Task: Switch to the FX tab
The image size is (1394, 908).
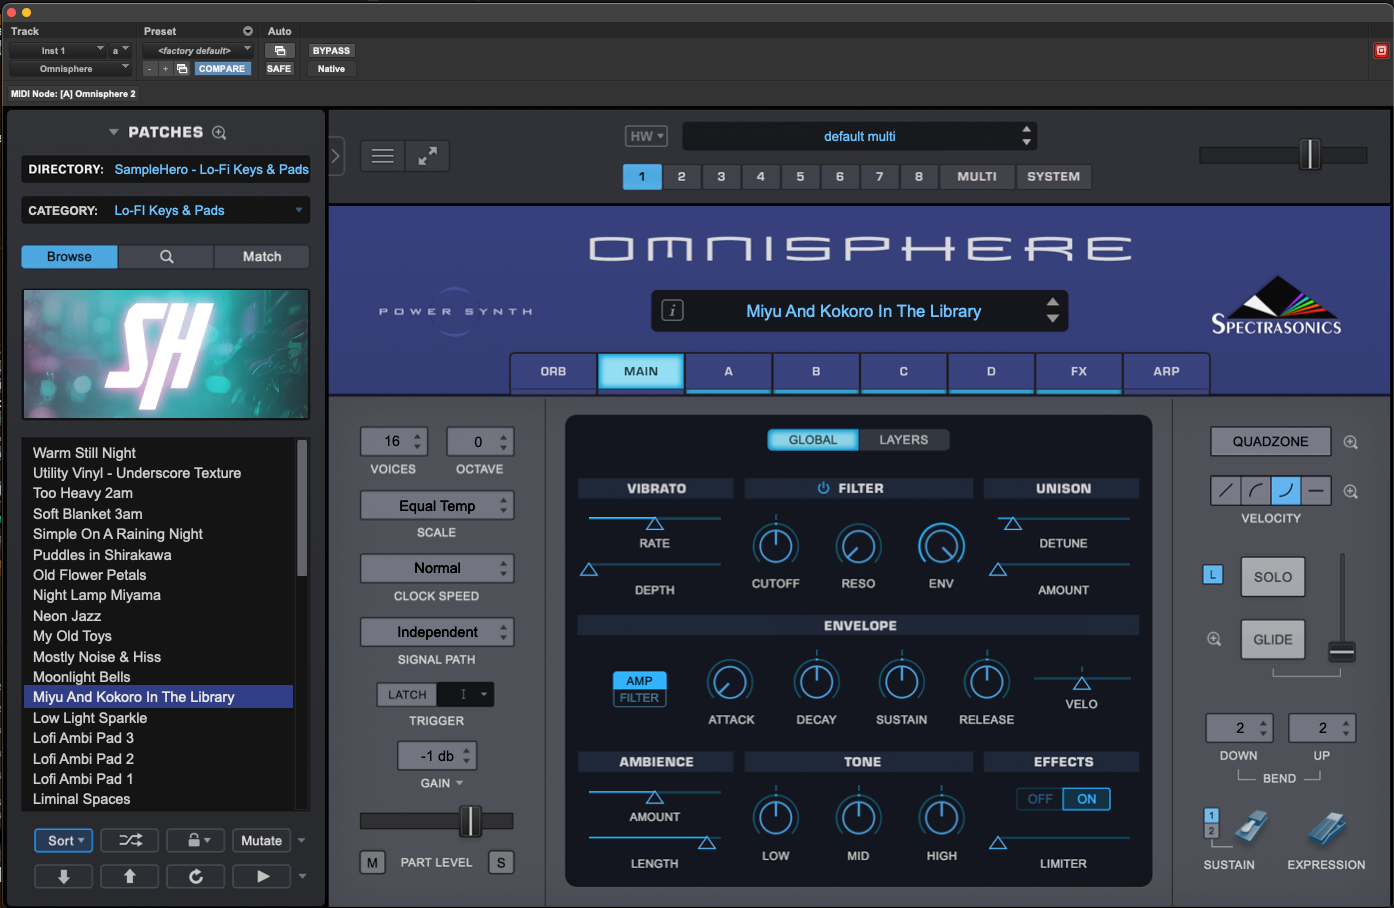Action: [x=1078, y=371]
